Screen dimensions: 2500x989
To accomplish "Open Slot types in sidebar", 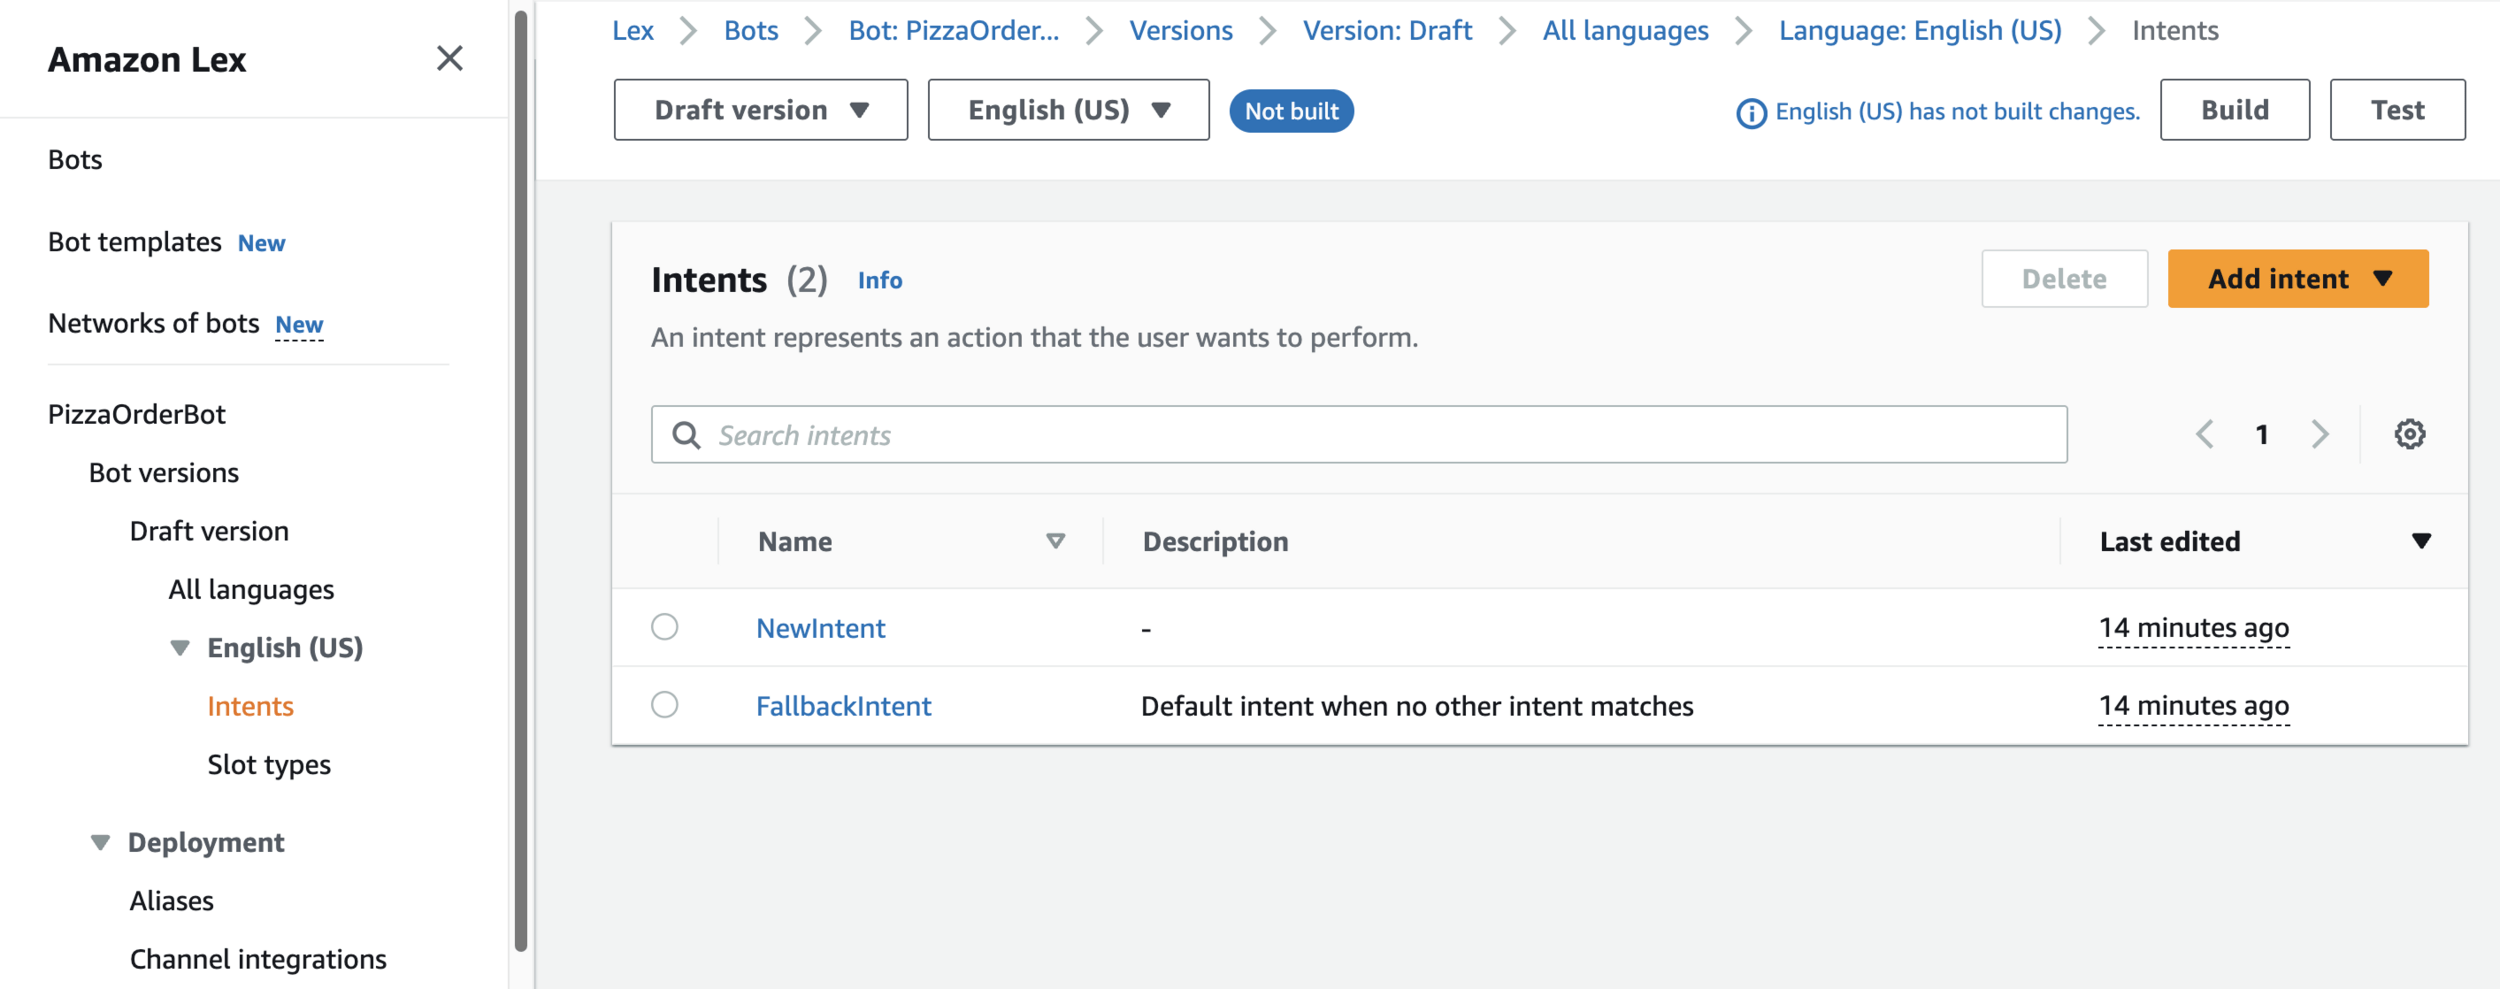I will 269,765.
